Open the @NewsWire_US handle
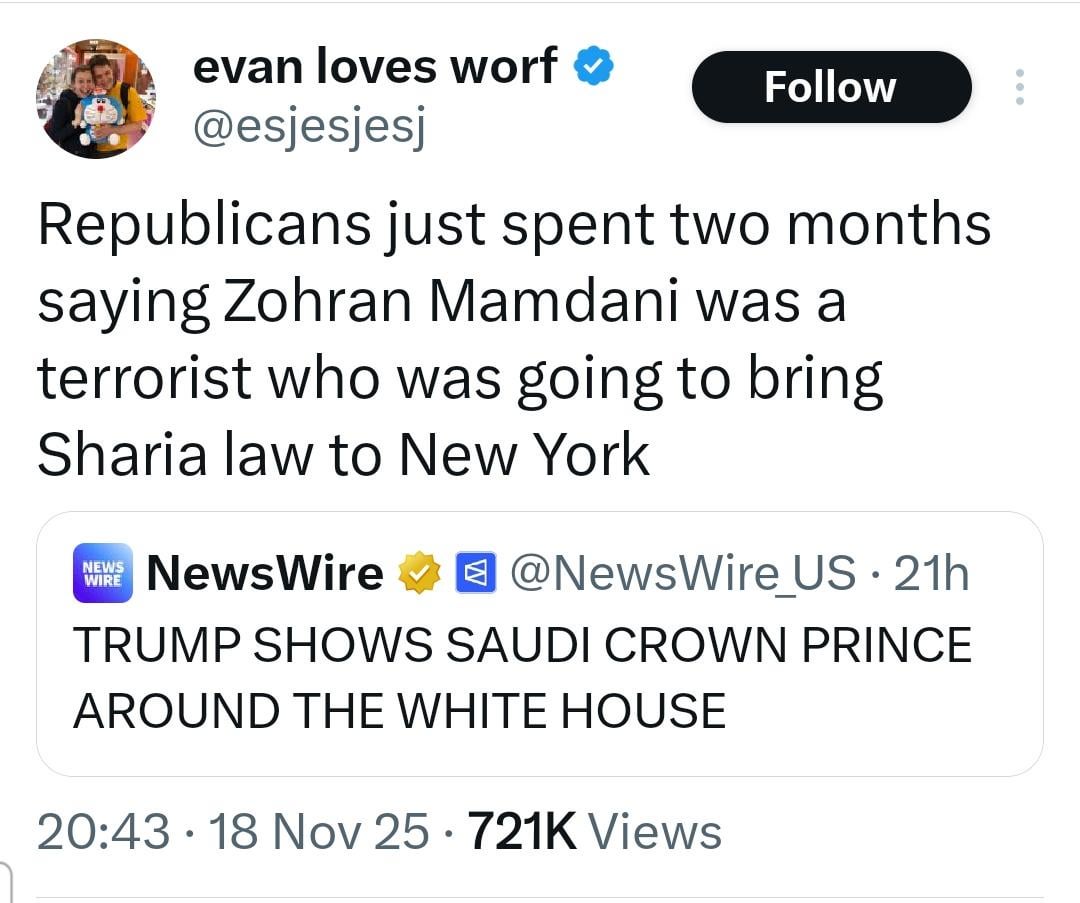This screenshot has width=1080, height=903. click(x=683, y=573)
